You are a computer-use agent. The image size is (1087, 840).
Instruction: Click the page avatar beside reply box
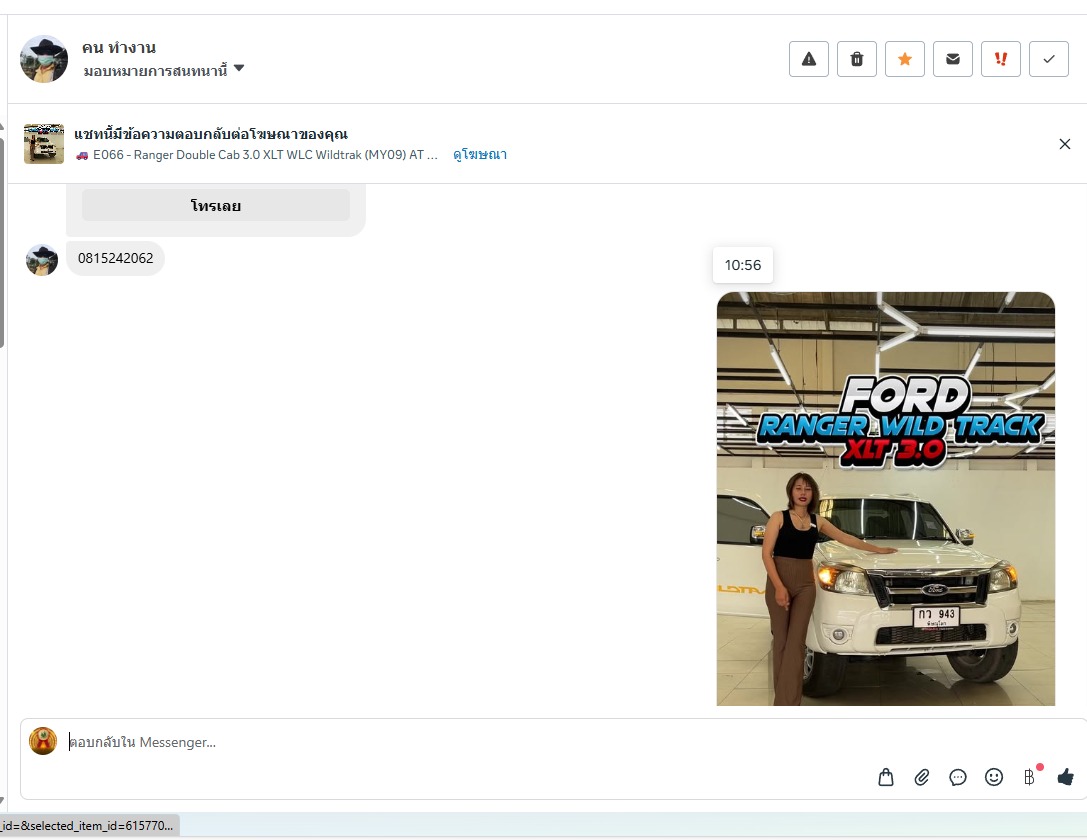pyautogui.click(x=43, y=741)
